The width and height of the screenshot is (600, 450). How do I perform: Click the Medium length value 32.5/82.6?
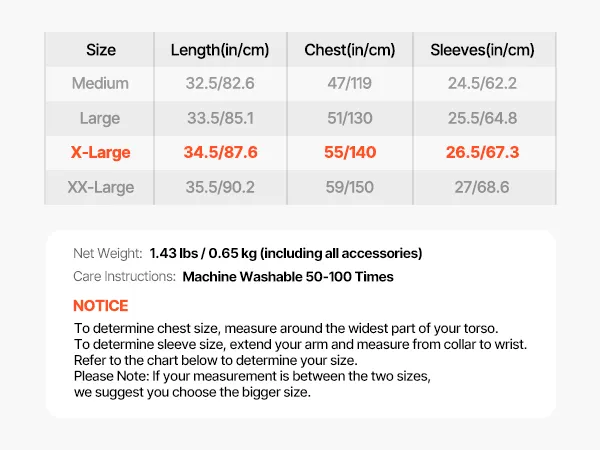[x=220, y=84]
